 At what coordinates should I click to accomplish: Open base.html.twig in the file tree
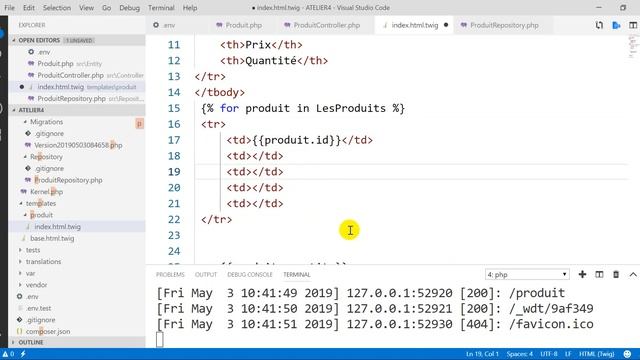[52, 238]
